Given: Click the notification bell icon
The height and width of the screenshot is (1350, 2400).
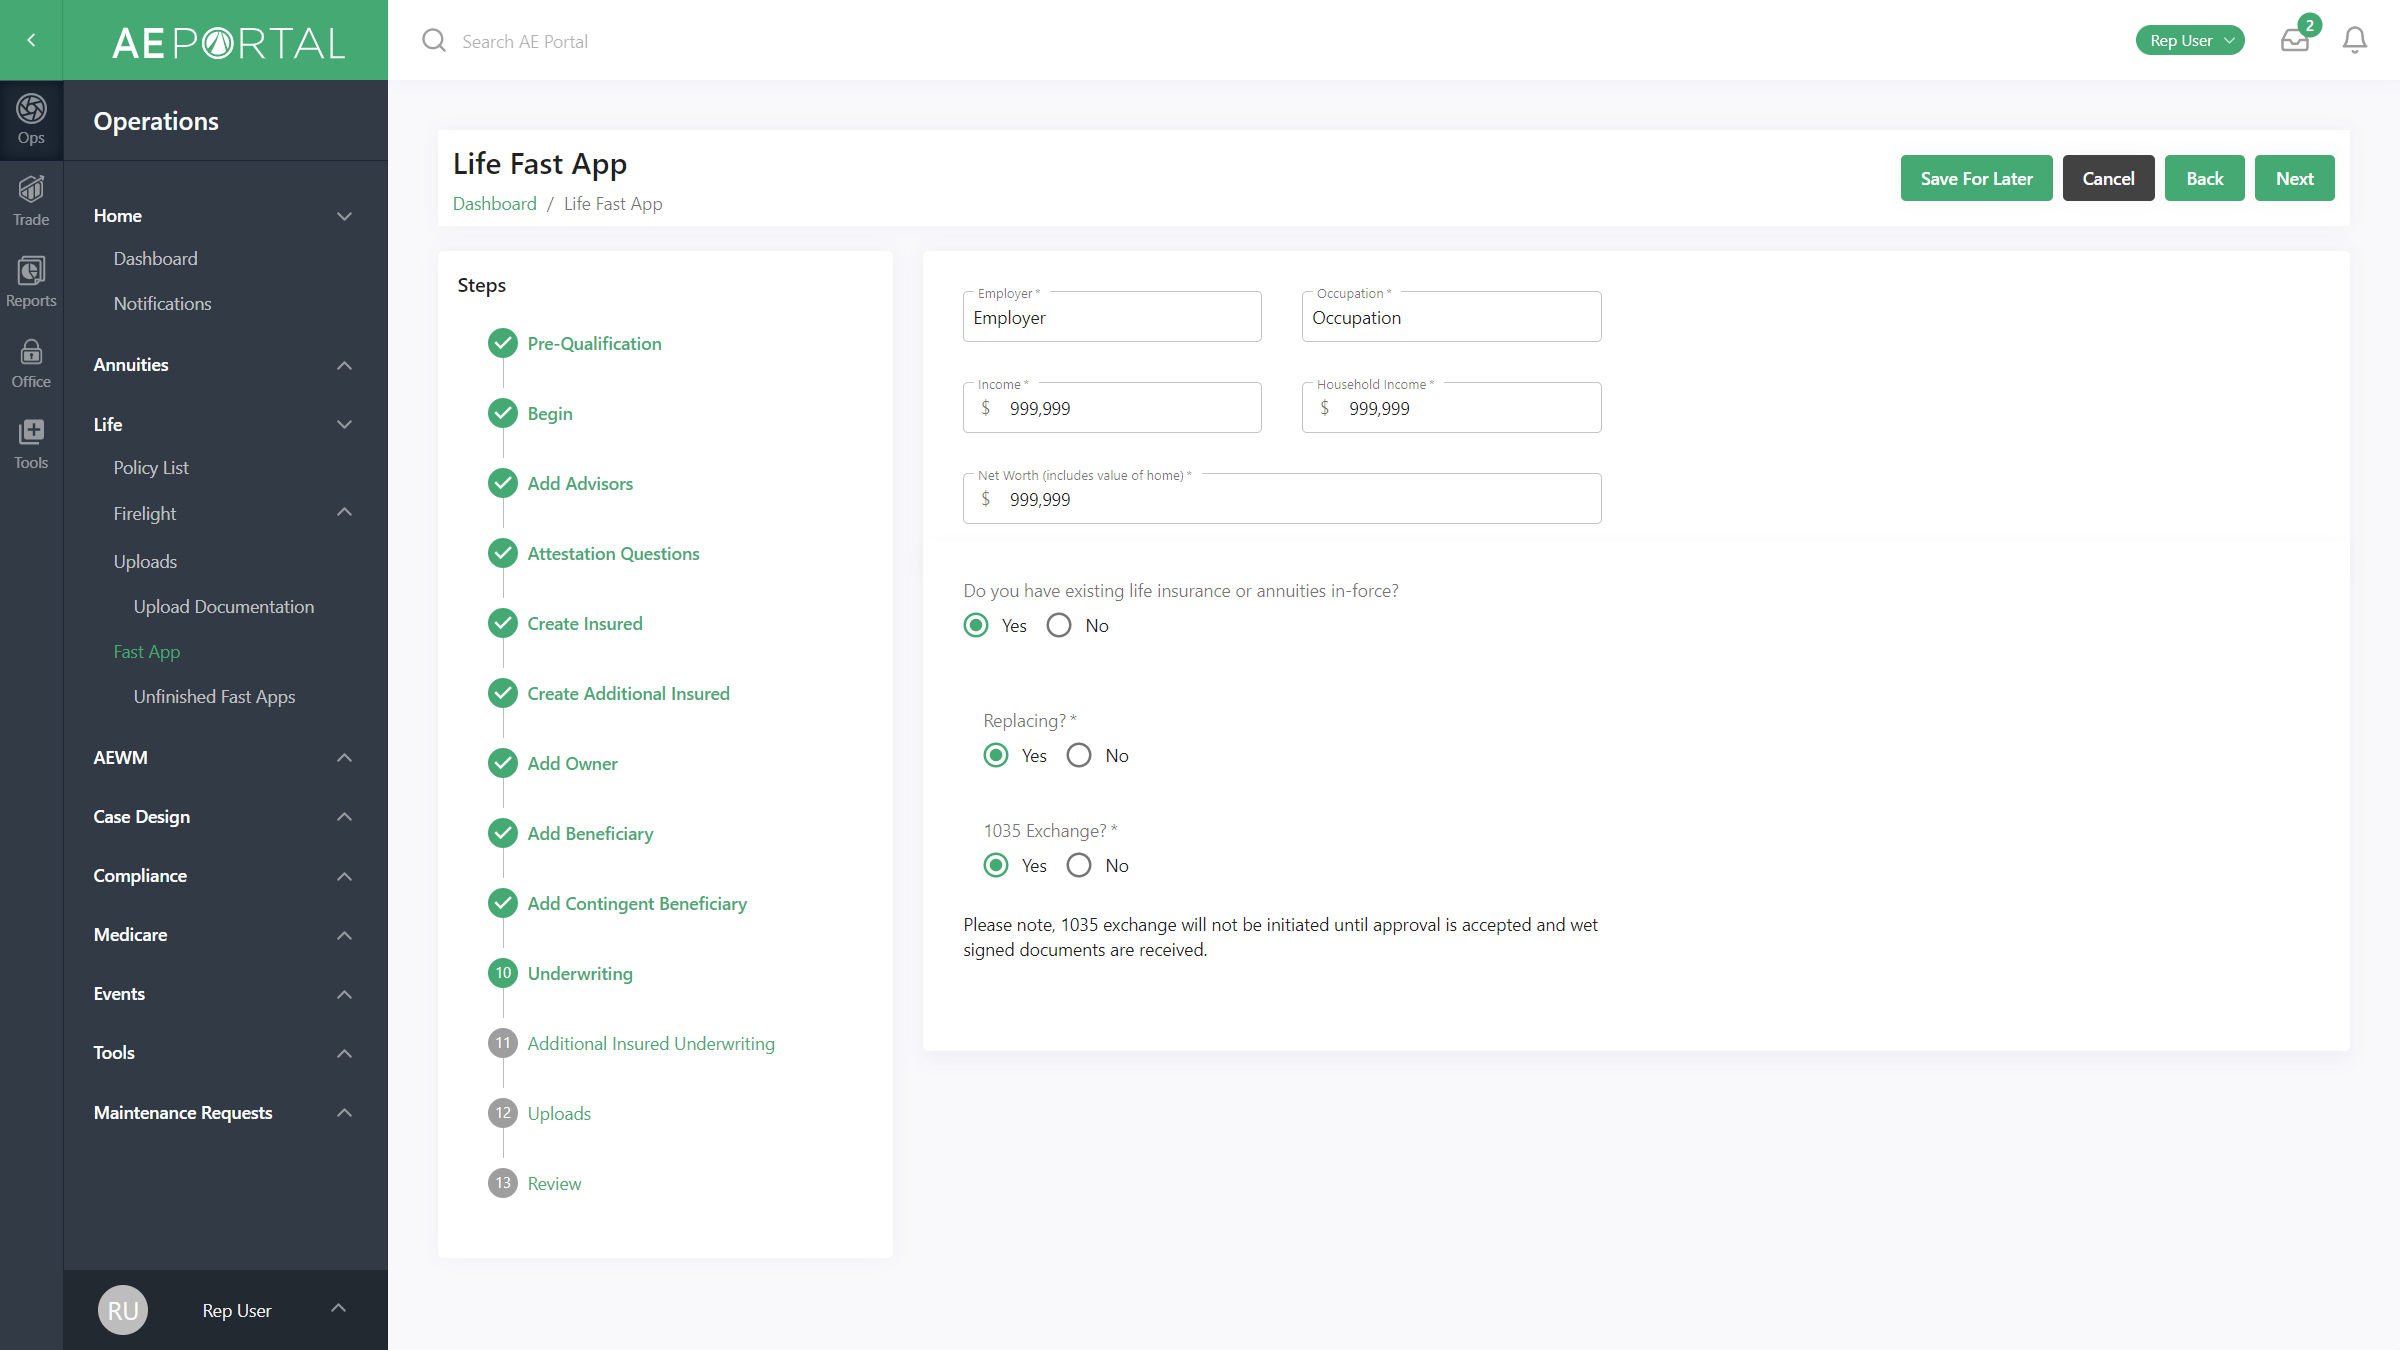Looking at the screenshot, I should tap(2354, 40).
